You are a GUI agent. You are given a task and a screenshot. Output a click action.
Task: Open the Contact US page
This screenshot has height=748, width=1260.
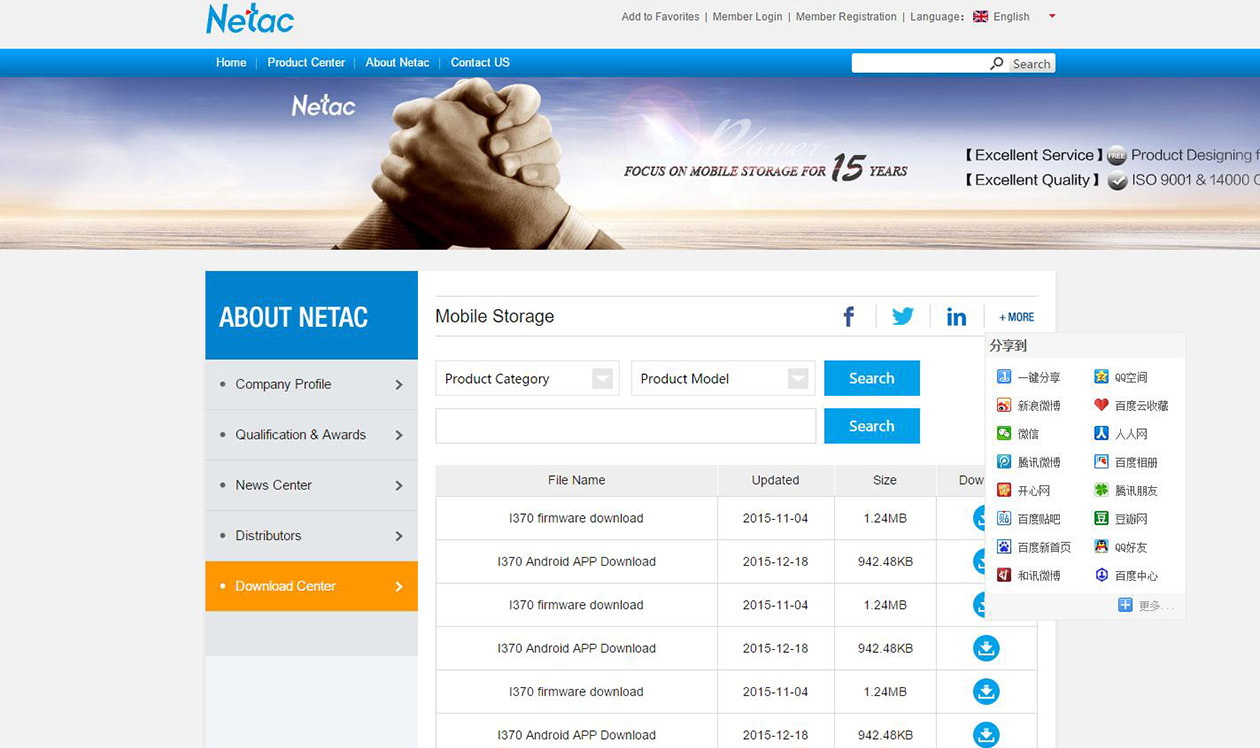[x=480, y=62]
